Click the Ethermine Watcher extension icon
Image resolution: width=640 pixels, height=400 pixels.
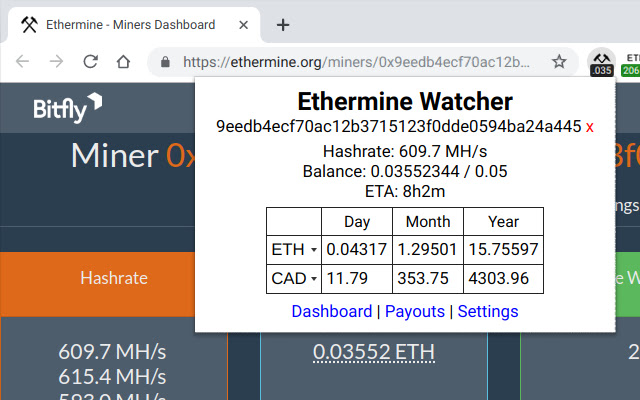602,62
